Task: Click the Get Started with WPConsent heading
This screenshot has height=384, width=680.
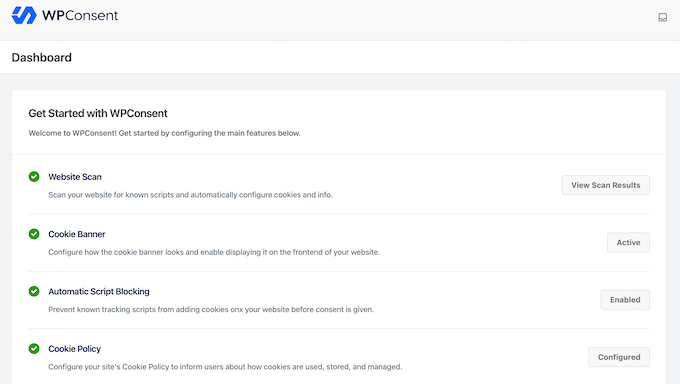Action: click(x=98, y=113)
